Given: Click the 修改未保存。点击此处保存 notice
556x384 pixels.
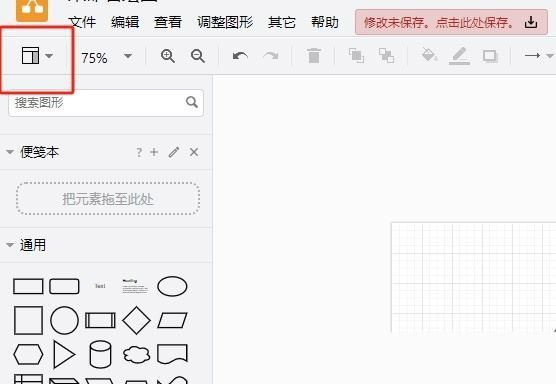Looking at the screenshot, I should [451, 22].
